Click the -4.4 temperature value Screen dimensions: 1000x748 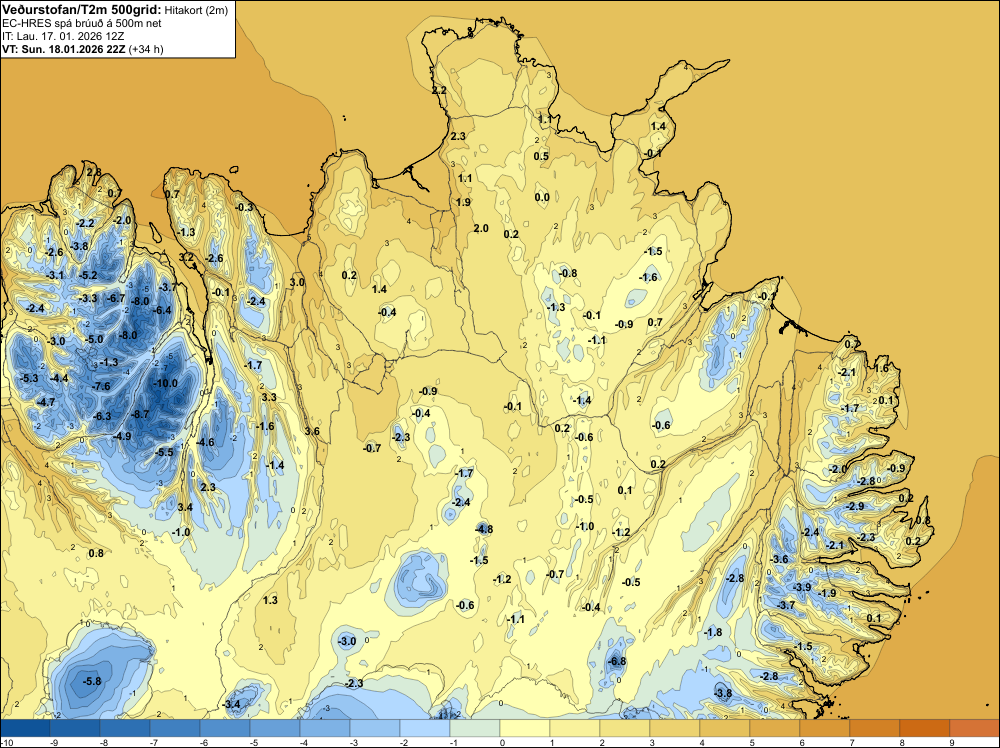(x=59, y=378)
